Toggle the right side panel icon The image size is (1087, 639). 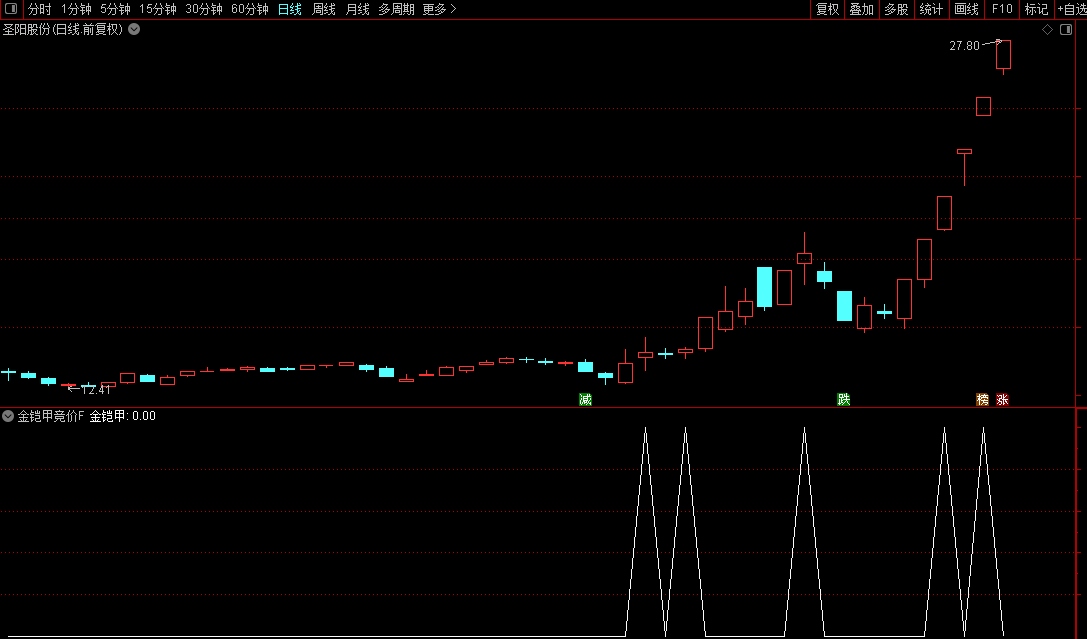coord(1066,30)
